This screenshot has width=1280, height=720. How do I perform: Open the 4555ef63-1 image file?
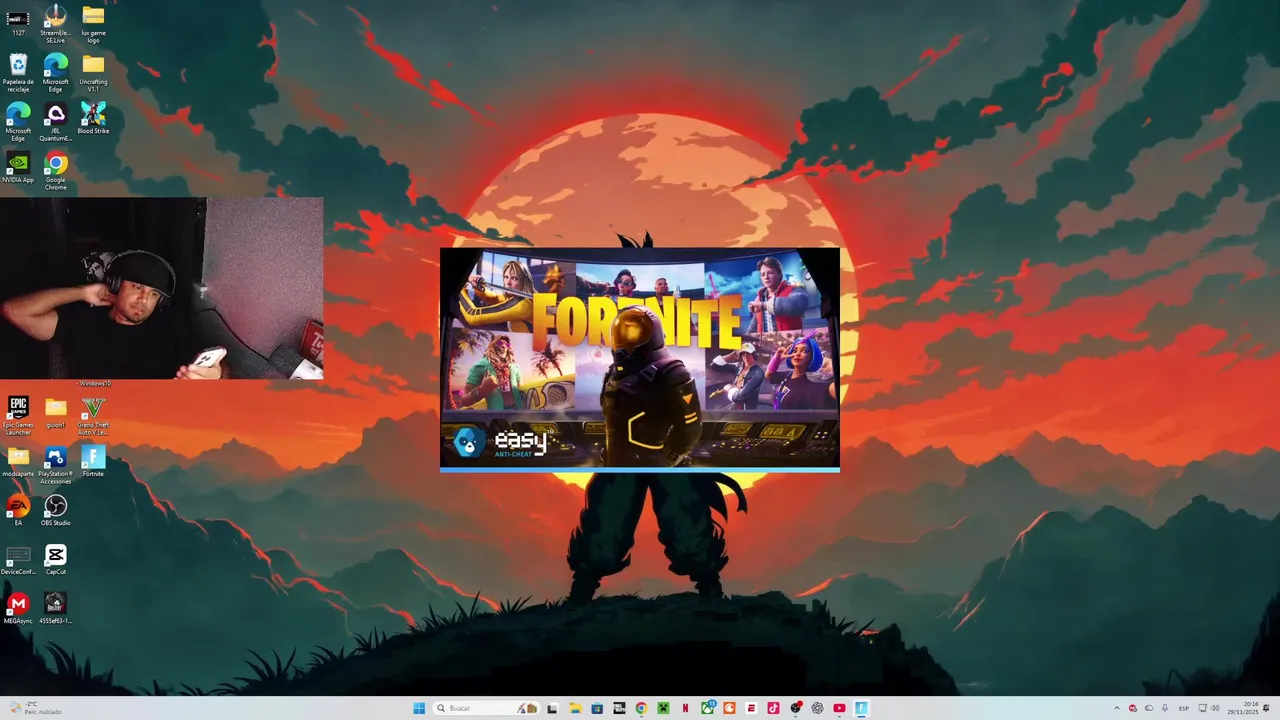pyautogui.click(x=55, y=608)
